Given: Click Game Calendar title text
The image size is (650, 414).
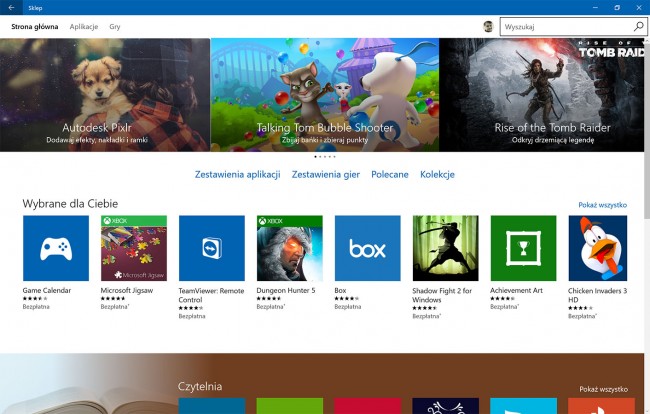Looking at the screenshot, I should coord(47,290).
